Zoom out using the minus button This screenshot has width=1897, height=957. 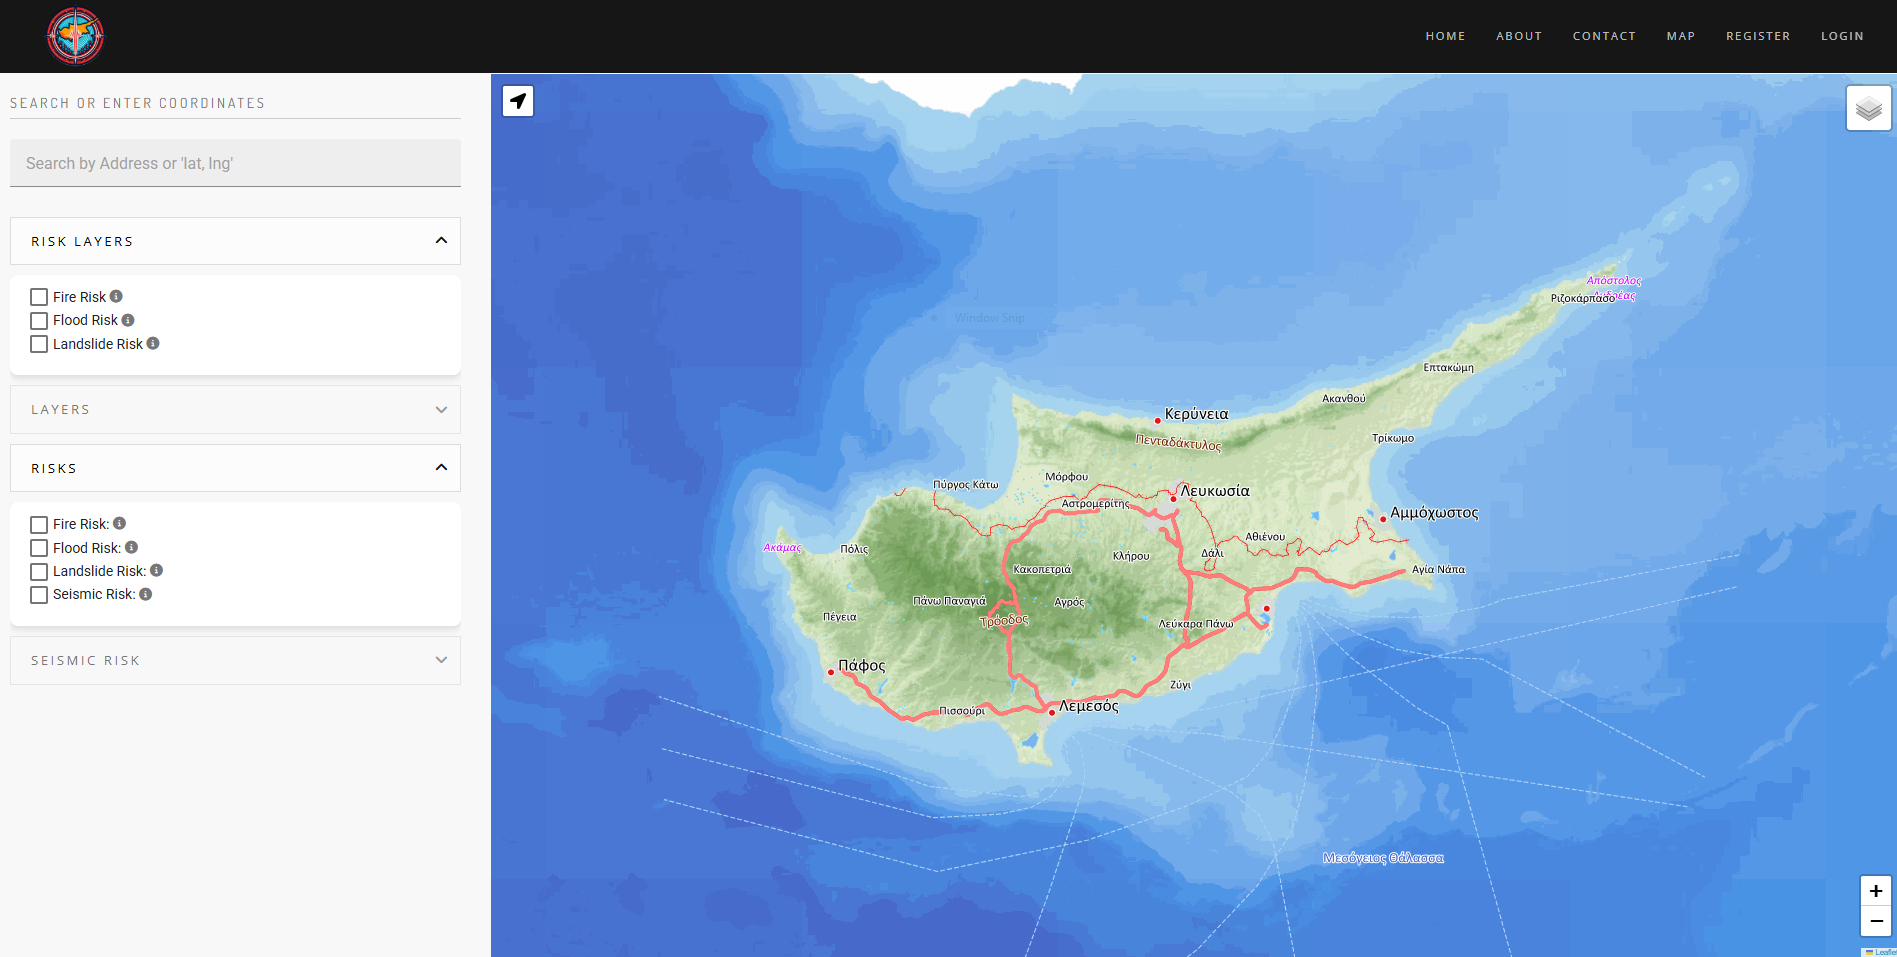(x=1875, y=921)
